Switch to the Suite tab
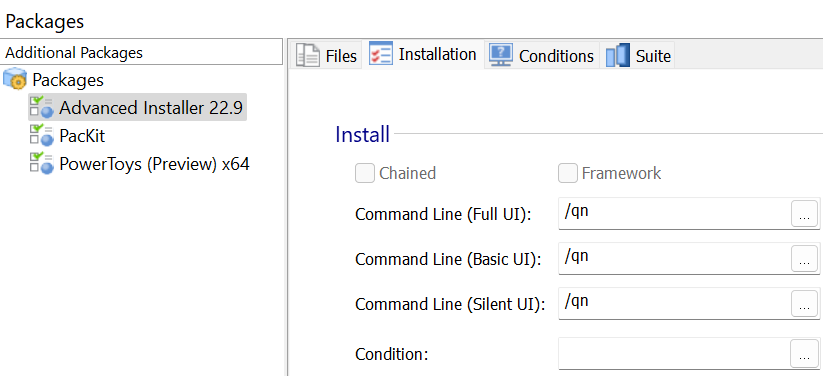The width and height of the screenshot is (823, 376). coord(638,55)
